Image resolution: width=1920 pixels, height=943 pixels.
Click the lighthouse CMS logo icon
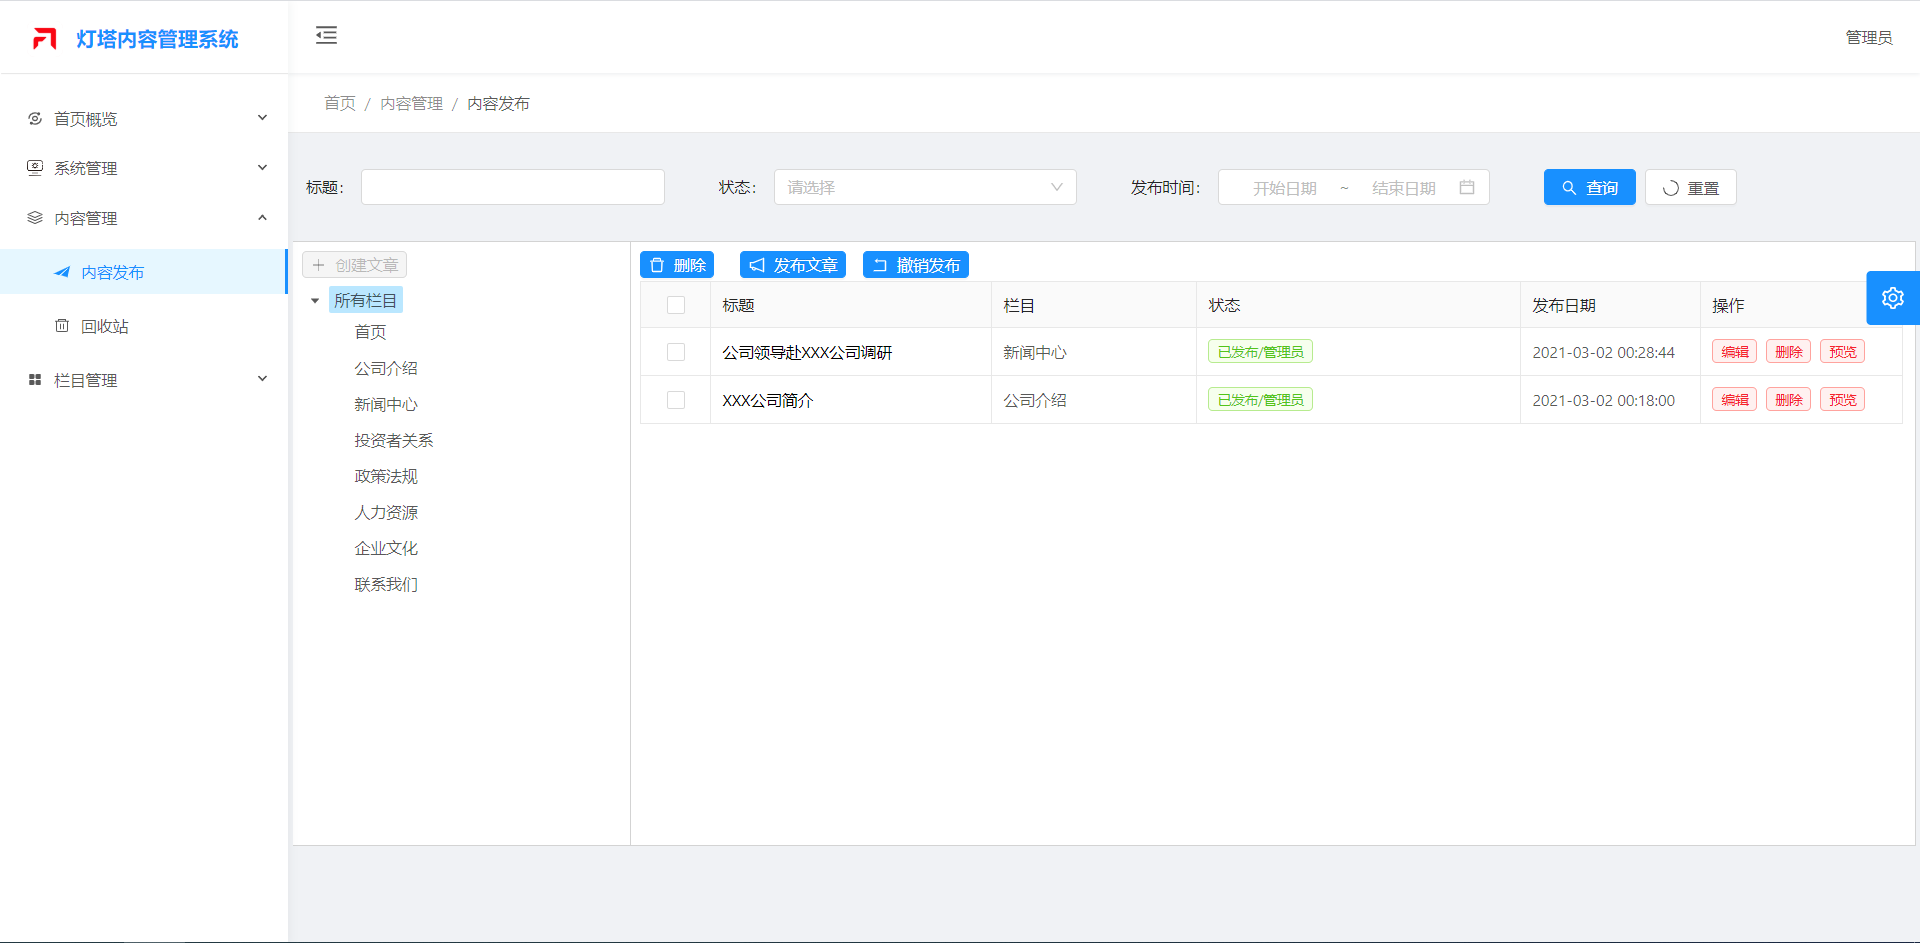pyautogui.click(x=44, y=39)
